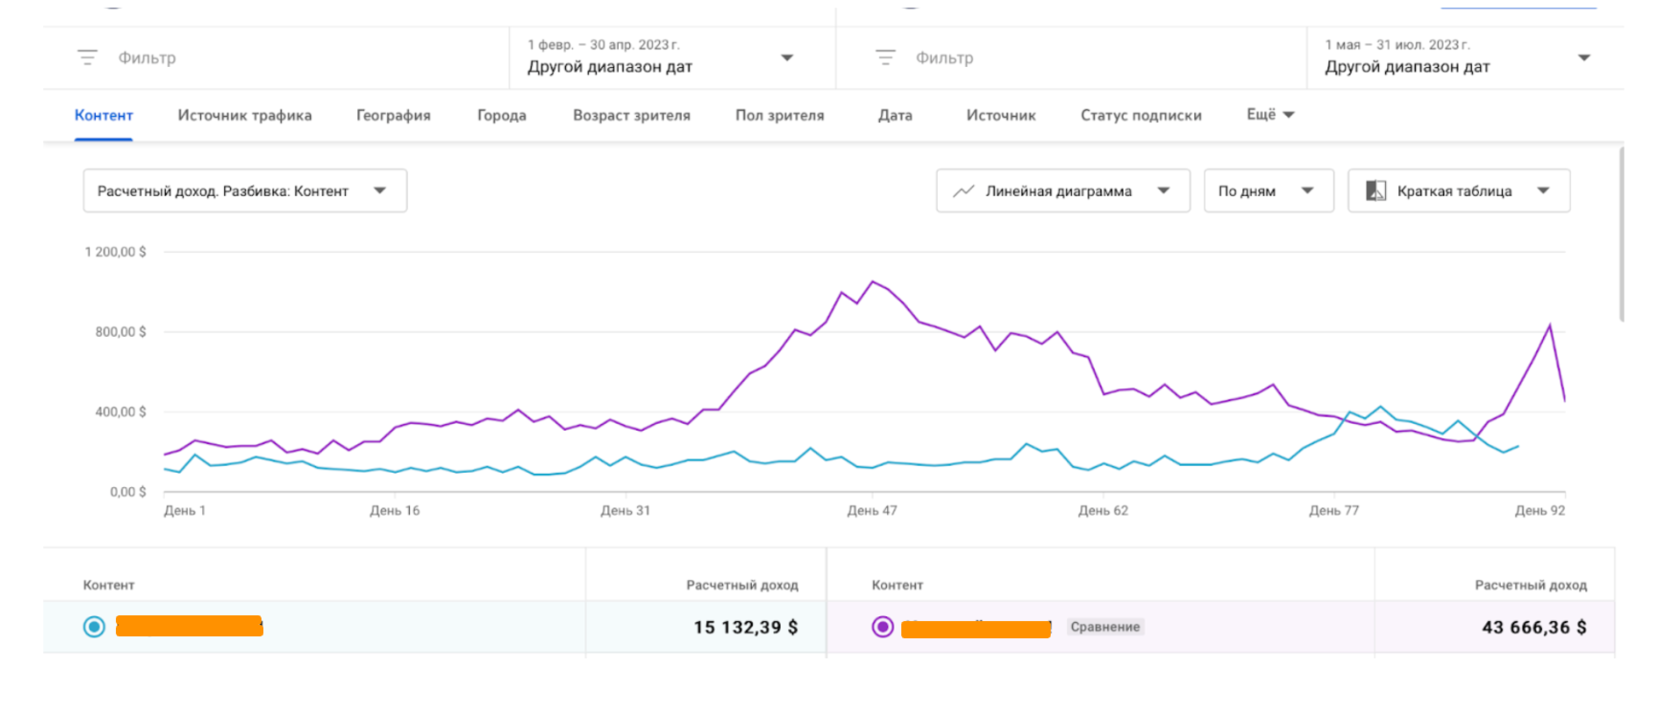The image size is (1680, 712).
Task: Click the left filter icon
Action: (88, 58)
